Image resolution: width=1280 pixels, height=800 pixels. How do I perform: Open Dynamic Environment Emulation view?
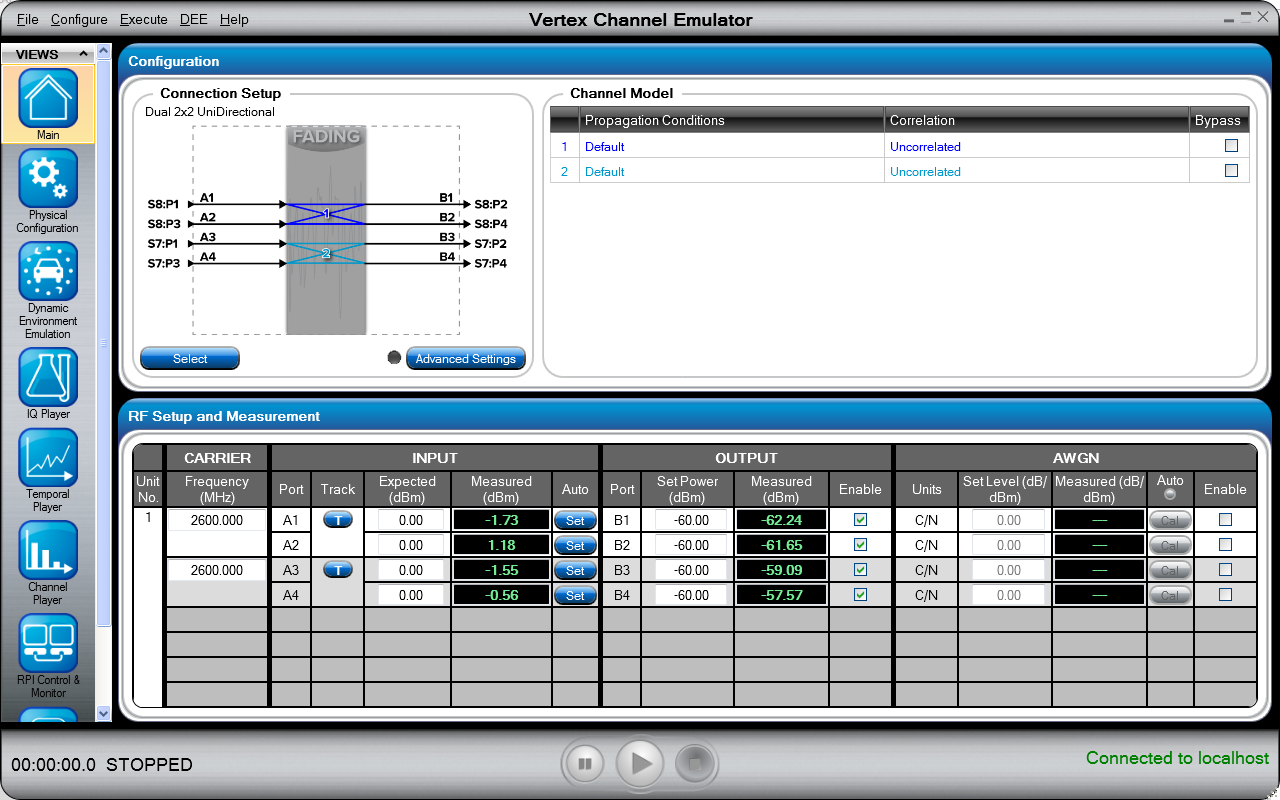coord(48,272)
